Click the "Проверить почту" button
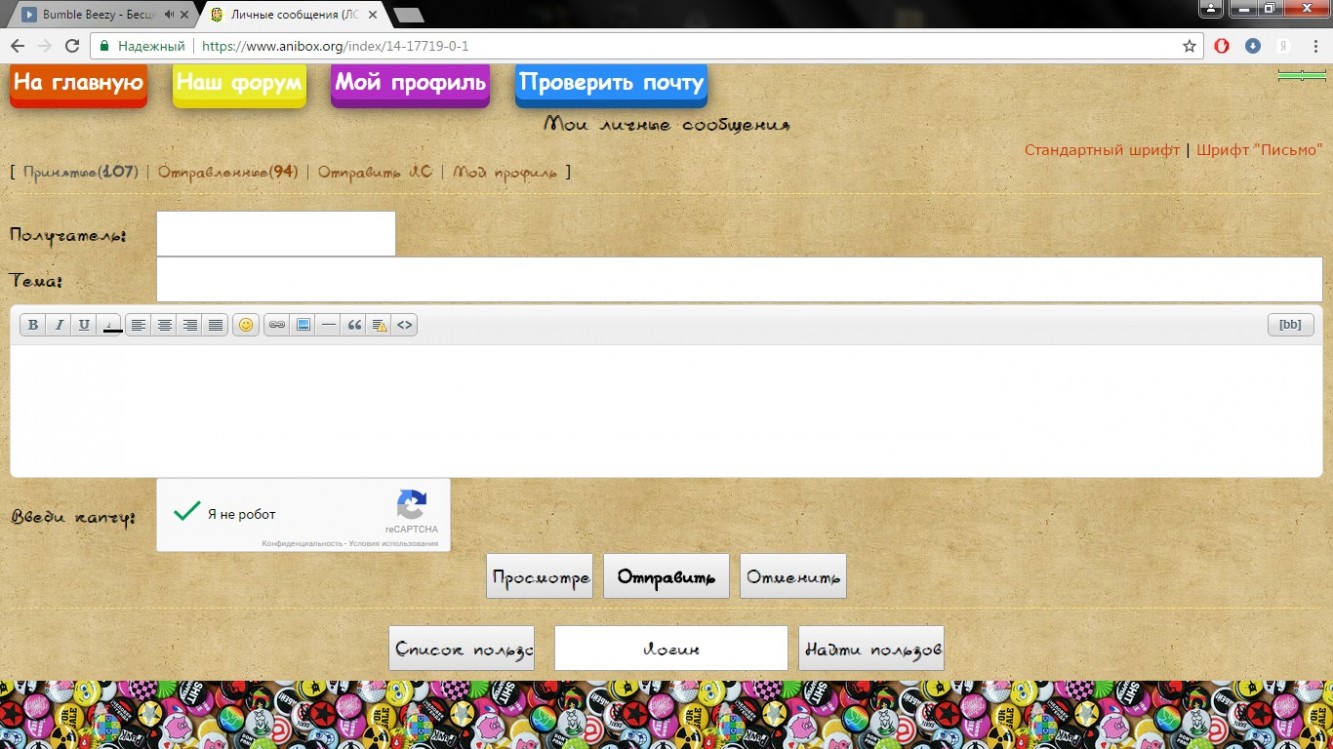 (x=611, y=84)
